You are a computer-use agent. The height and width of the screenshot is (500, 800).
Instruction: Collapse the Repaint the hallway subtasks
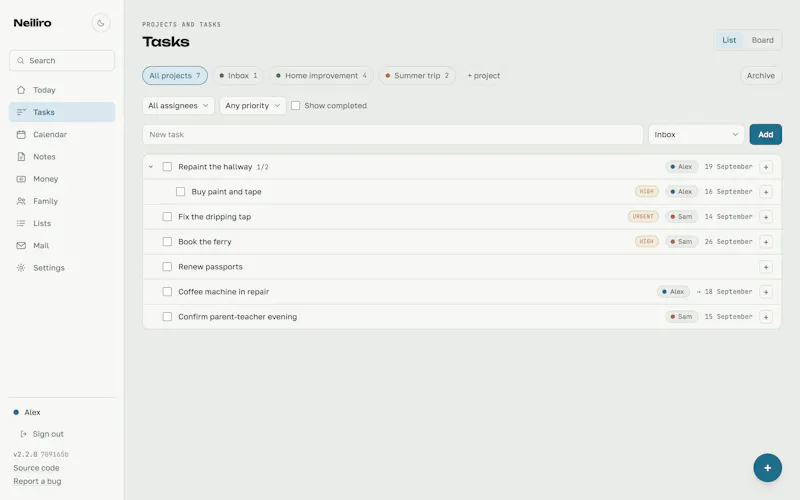pyautogui.click(x=151, y=167)
